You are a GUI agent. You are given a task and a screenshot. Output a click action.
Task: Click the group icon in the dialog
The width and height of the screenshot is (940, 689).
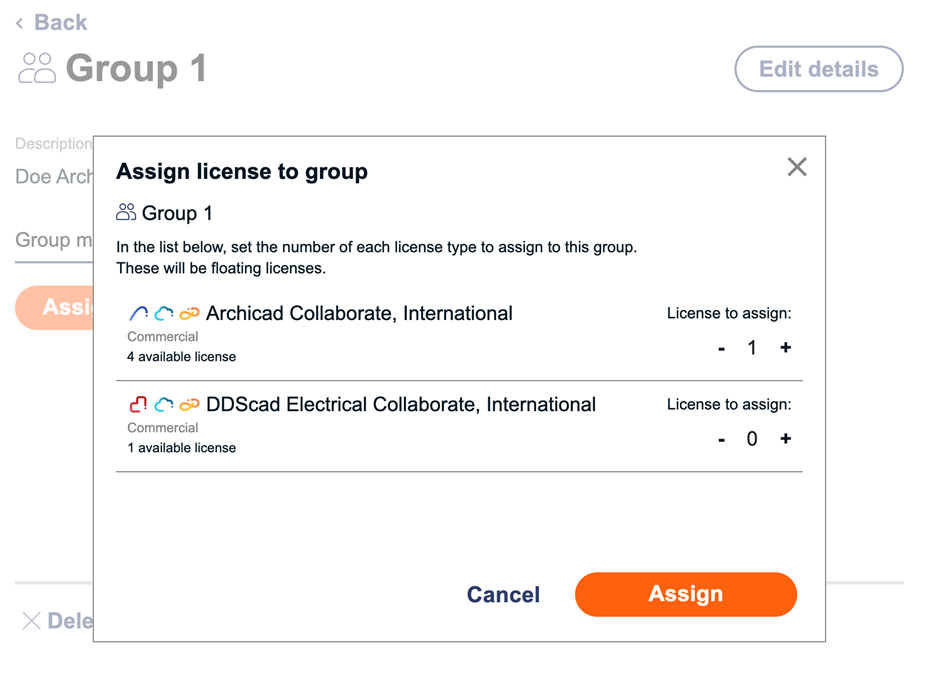tap(126, 212)
